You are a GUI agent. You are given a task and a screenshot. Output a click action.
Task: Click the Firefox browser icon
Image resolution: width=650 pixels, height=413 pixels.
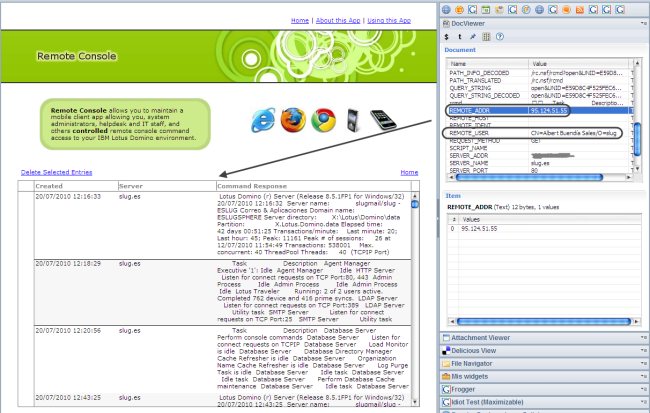[293, 120]
